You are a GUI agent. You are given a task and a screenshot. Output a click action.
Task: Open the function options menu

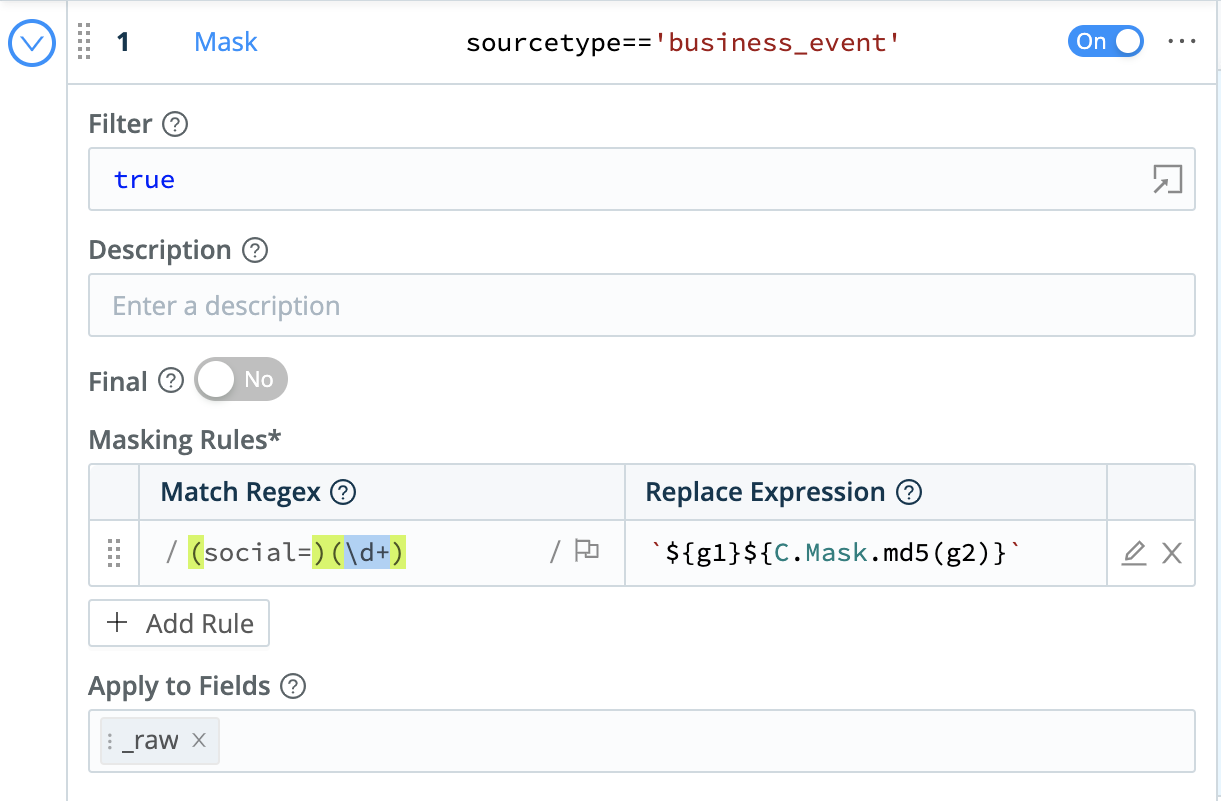[x=1183, y=42]
